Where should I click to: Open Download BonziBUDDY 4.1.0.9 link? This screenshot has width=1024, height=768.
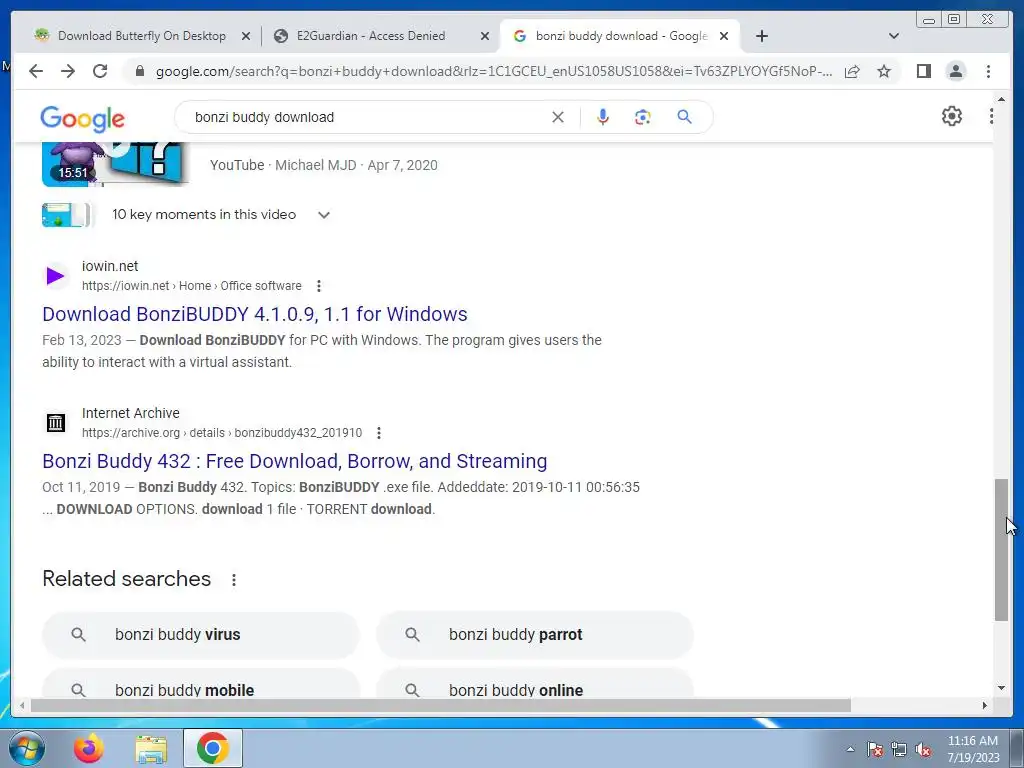click(x=255, y=314)
